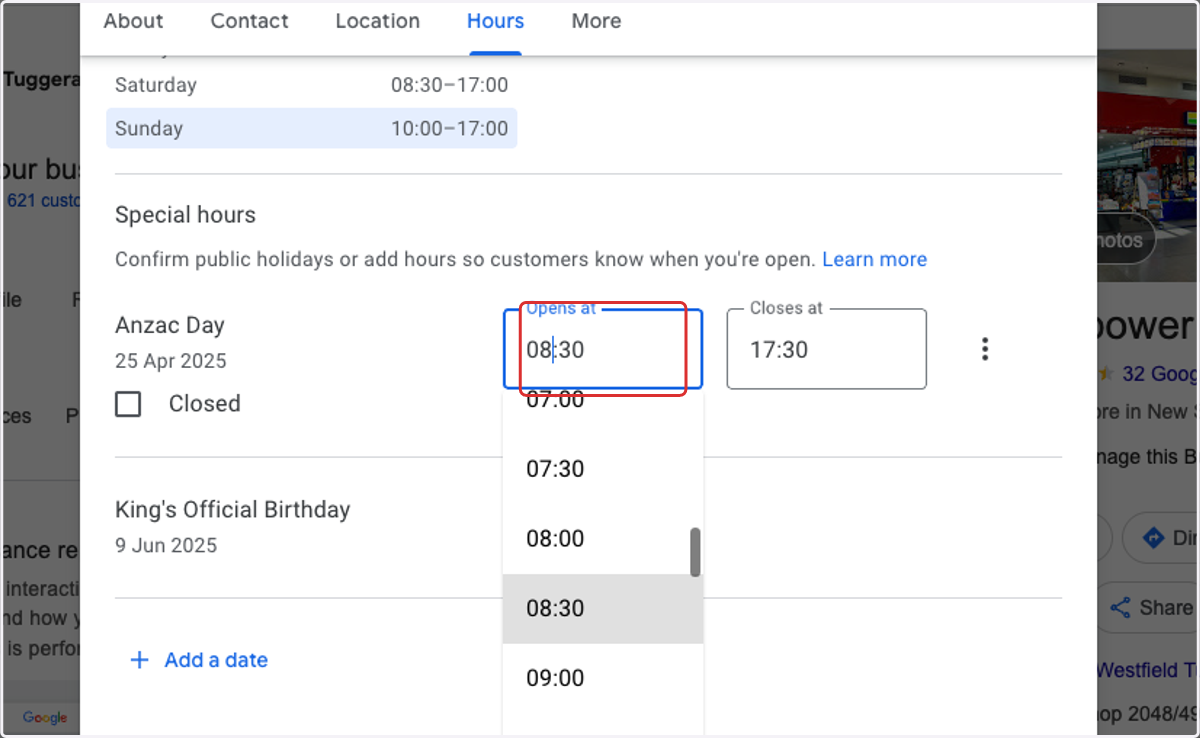Click the 621 customers link behind dialog
This screenshot has height=738, width=1200.
coord(42,200)
